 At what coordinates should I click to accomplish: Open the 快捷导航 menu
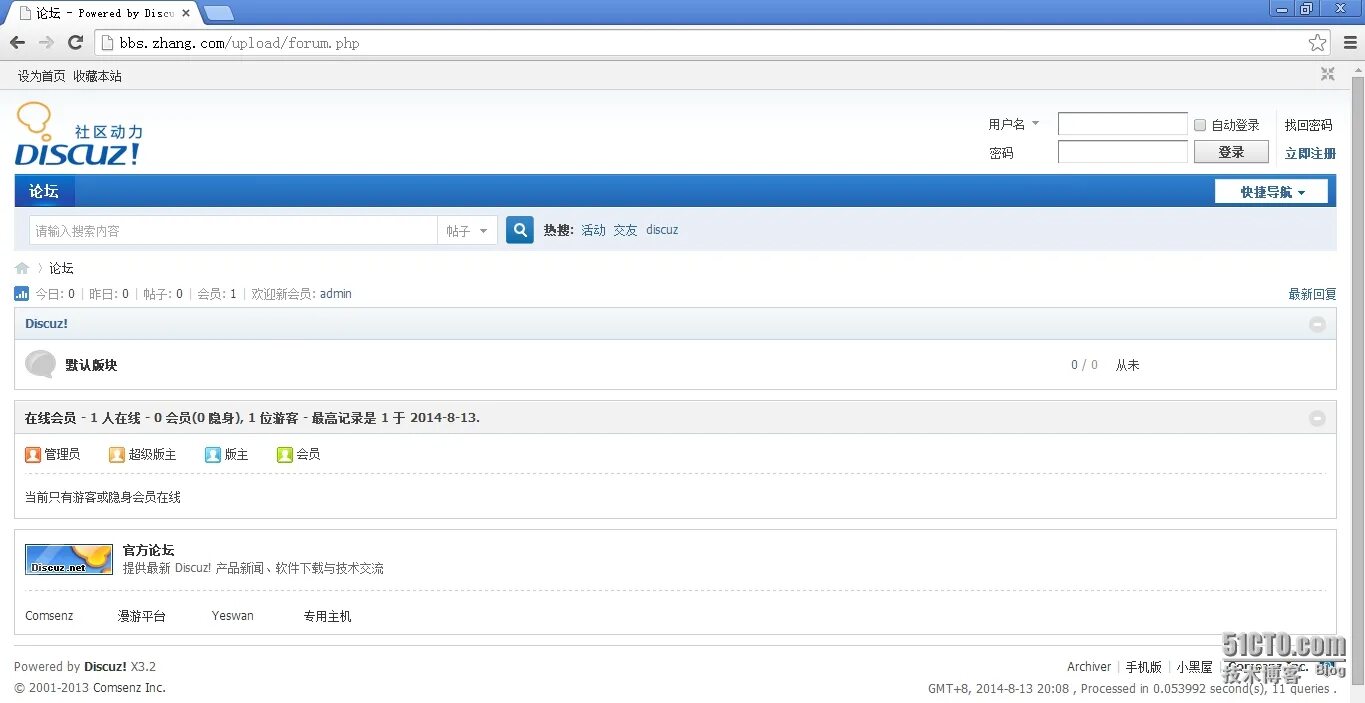click(x=1270, y=190)
